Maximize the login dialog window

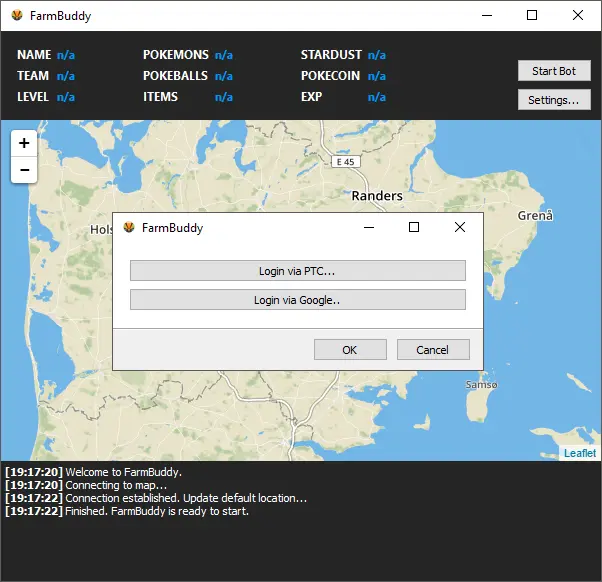414,228
